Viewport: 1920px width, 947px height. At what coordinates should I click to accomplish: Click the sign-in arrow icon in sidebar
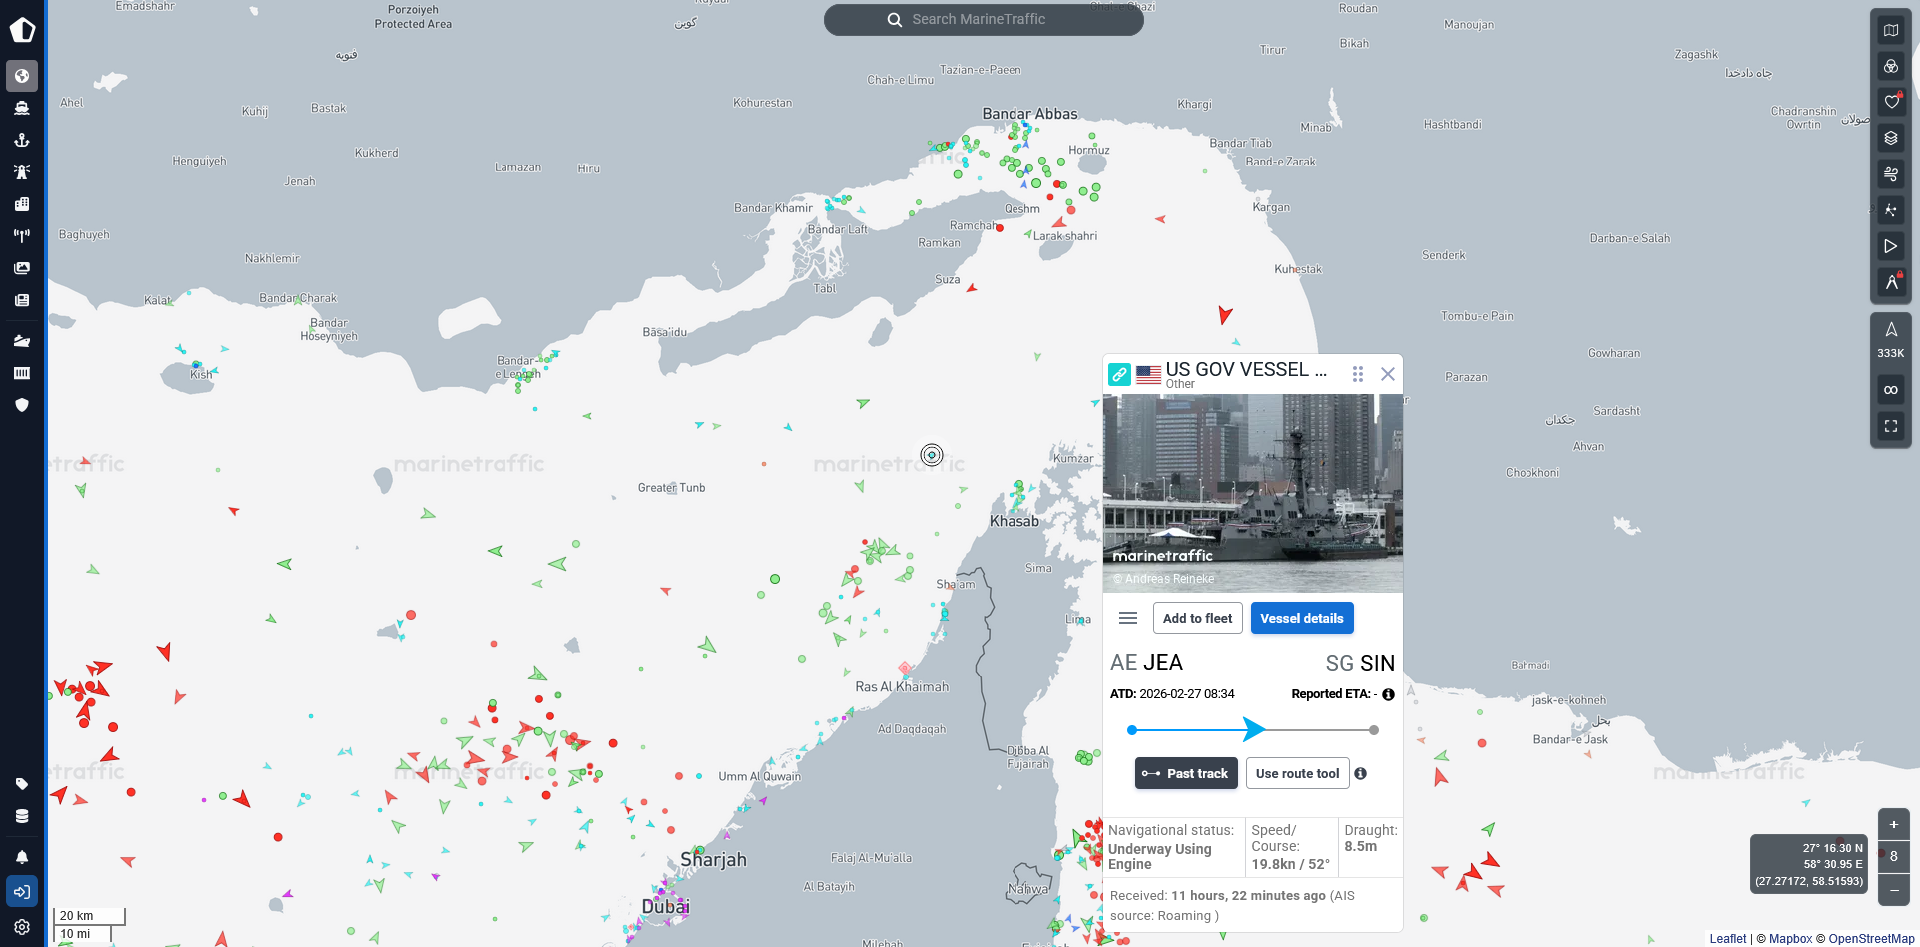coord(22,892)
